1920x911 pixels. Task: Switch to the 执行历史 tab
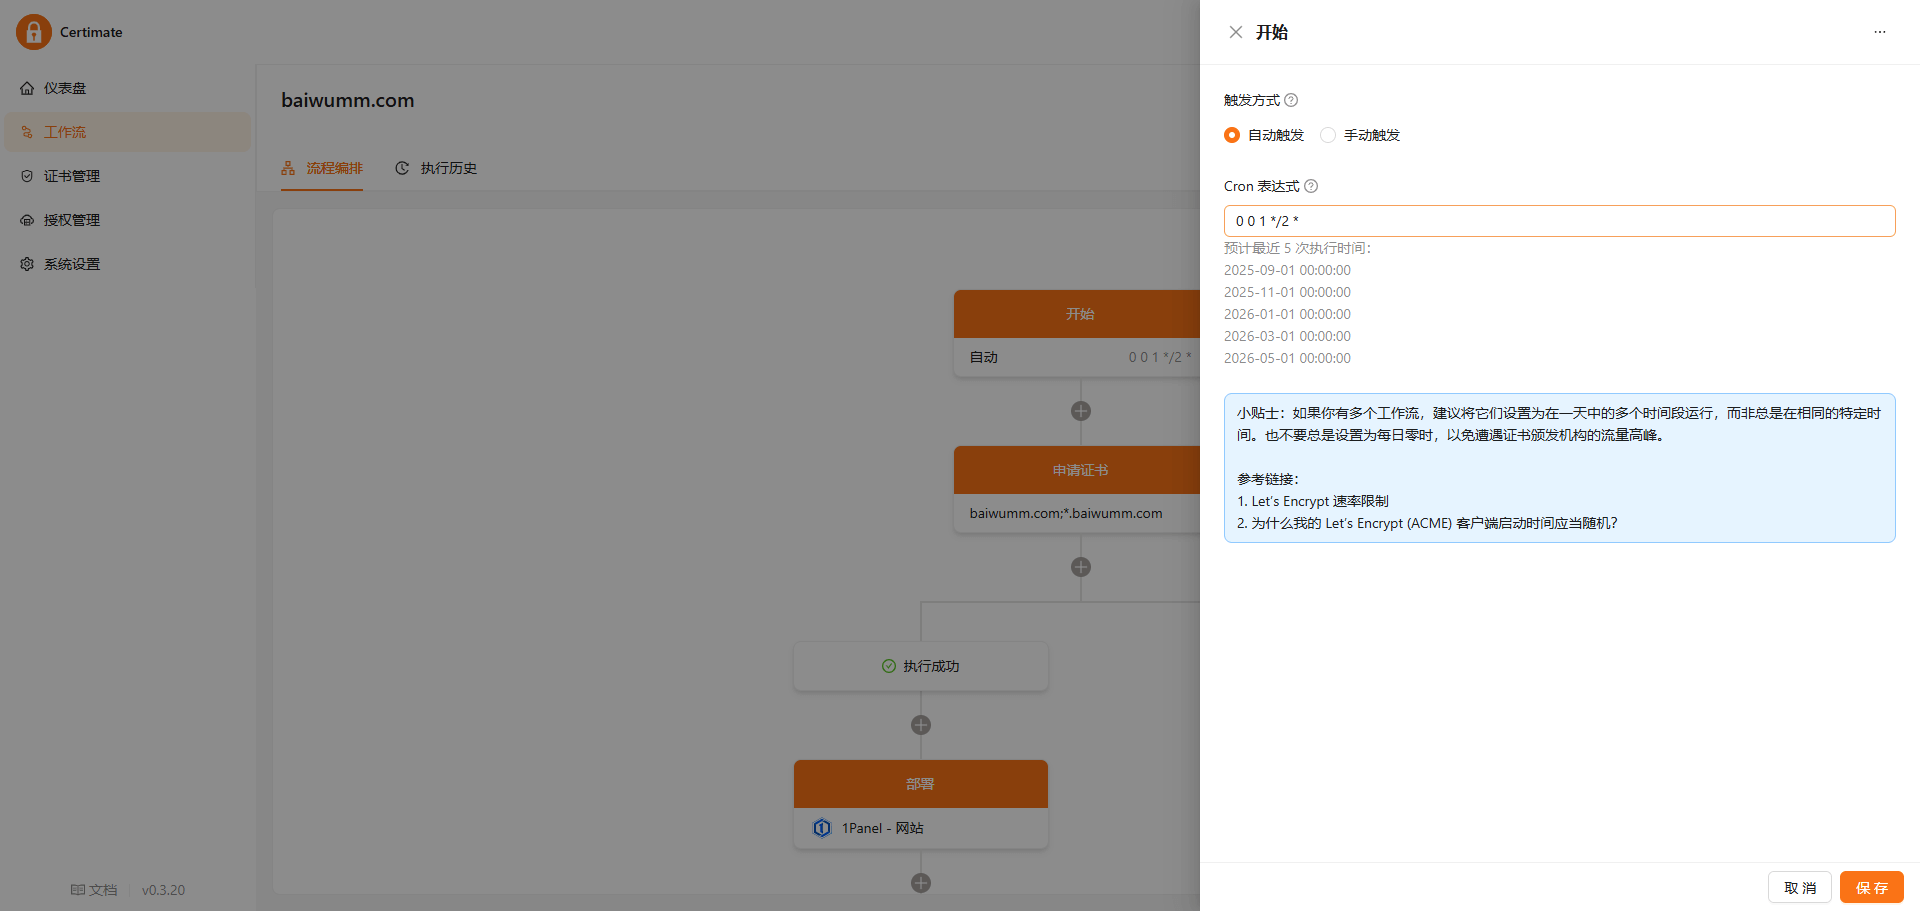pyautogui.click(x=436, y=168)
